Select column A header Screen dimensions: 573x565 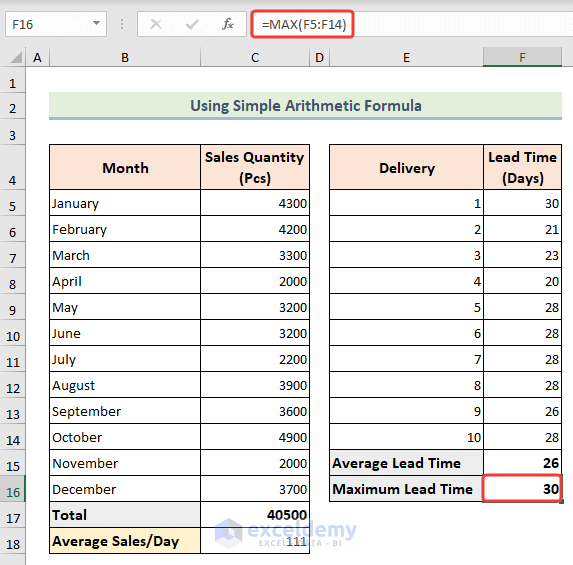37,57
